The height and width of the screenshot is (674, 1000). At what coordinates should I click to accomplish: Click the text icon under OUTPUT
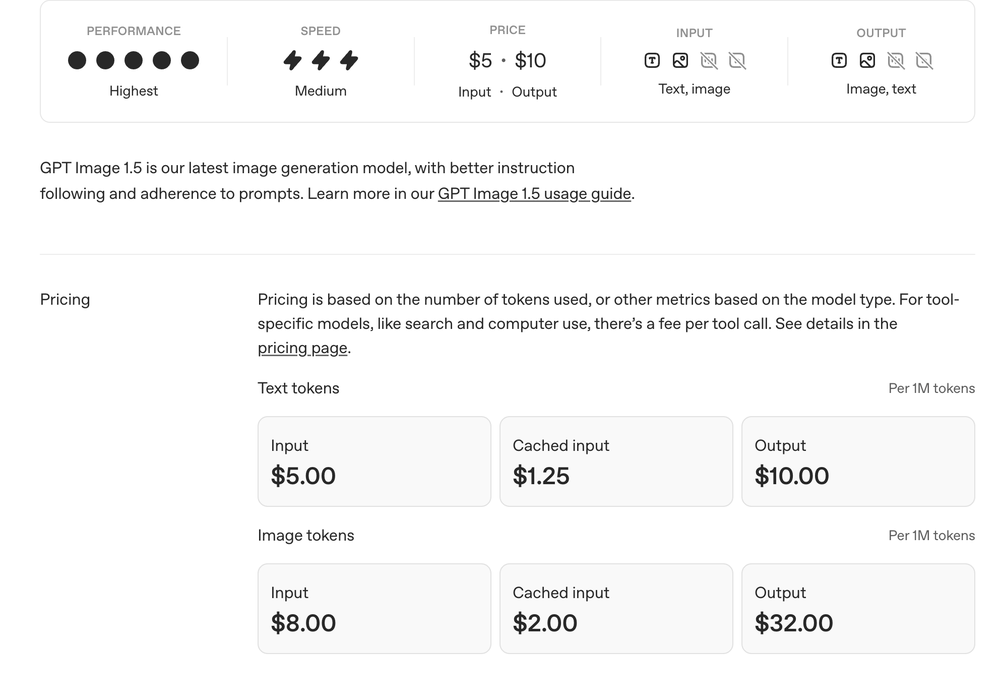(839, 60)
